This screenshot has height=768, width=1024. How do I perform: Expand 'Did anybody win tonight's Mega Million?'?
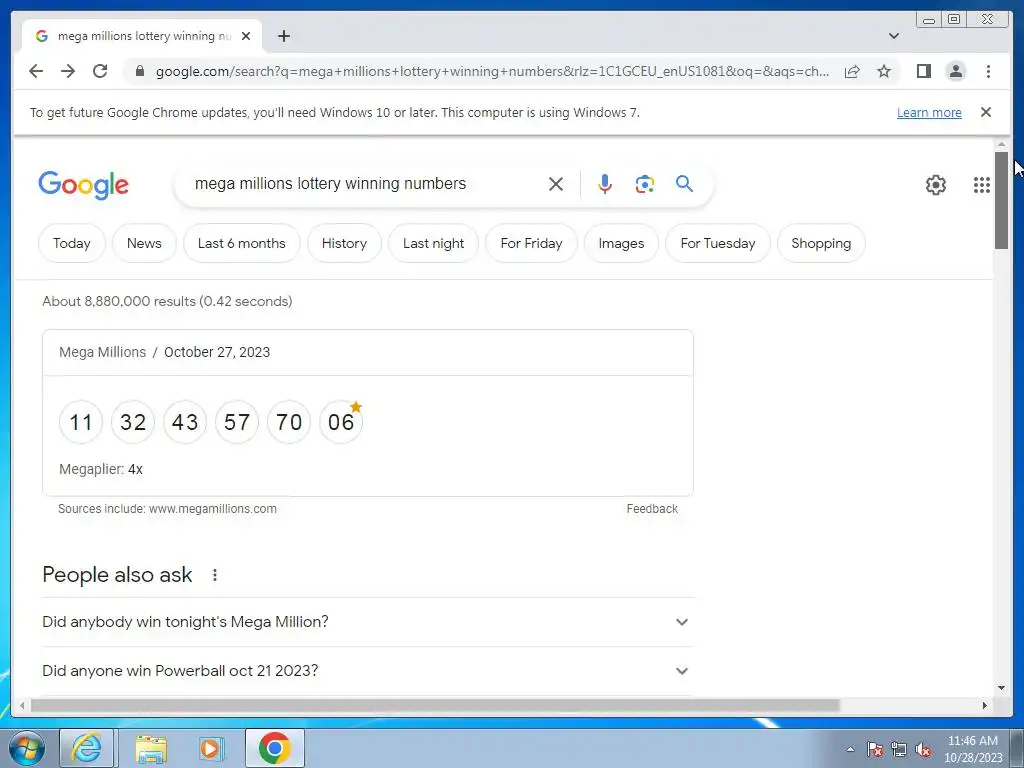coord(366,622)
